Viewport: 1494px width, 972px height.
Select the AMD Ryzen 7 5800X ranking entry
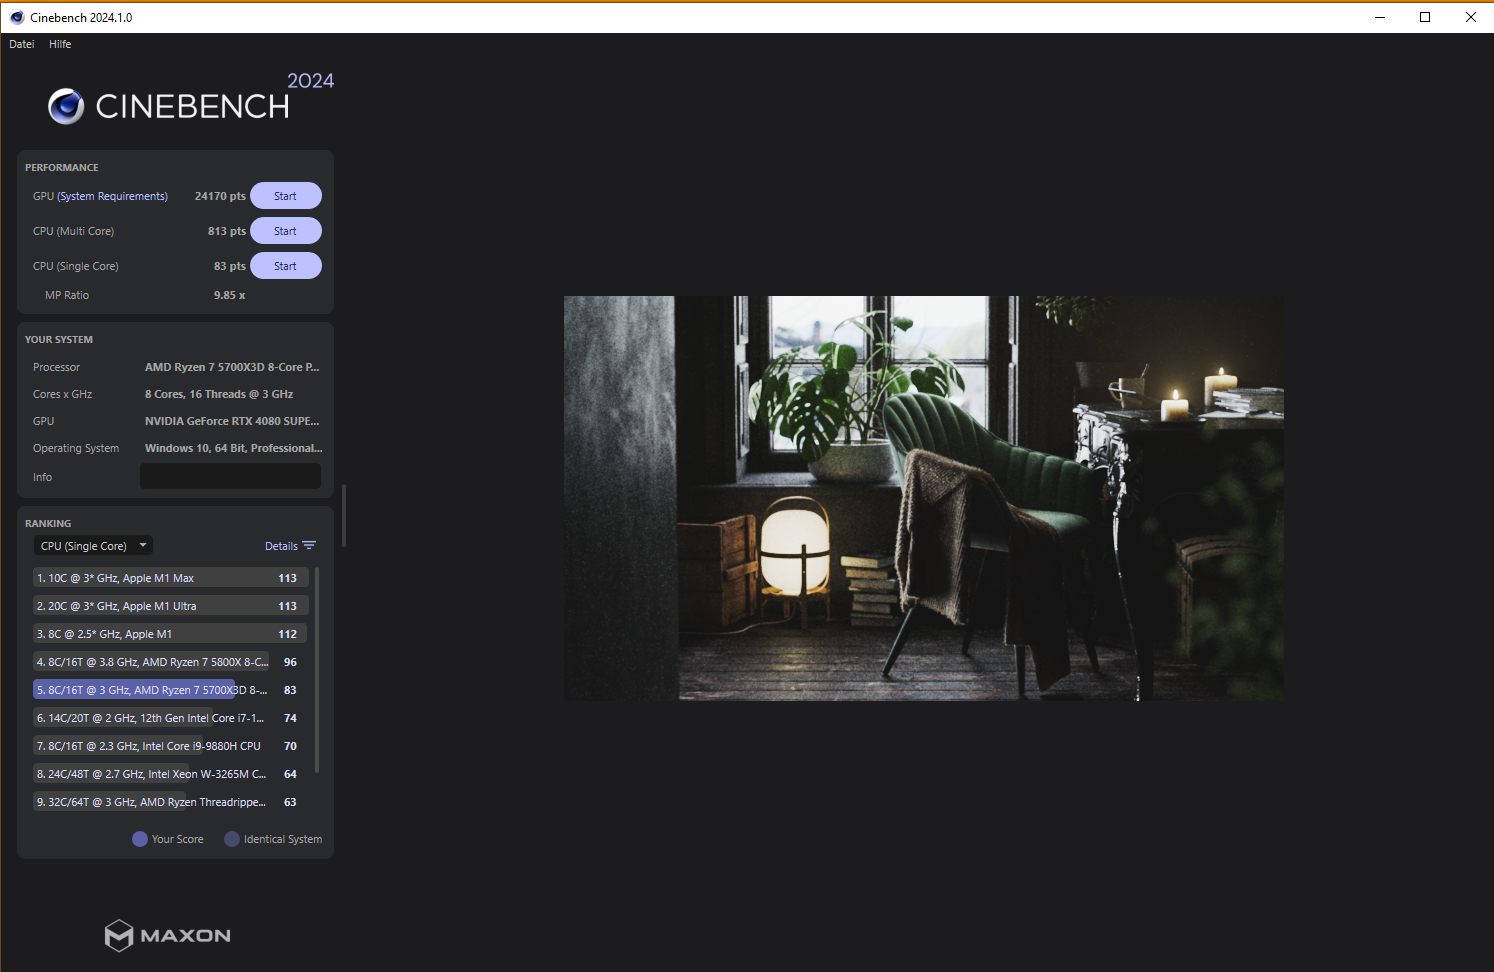(x=160, y=661)
